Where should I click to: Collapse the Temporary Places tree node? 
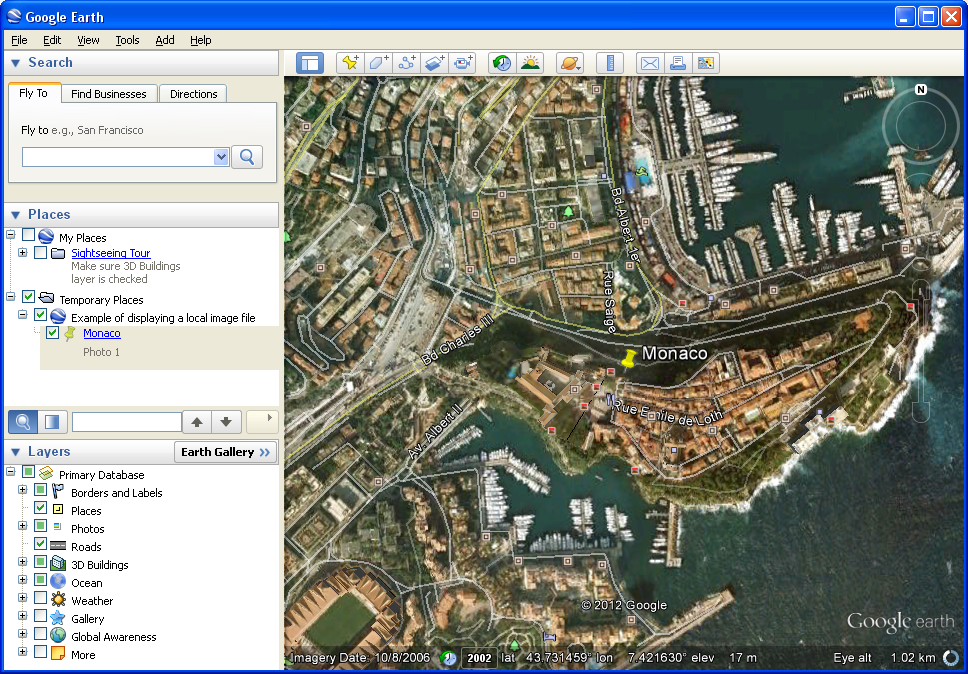[x=10, y=297]
